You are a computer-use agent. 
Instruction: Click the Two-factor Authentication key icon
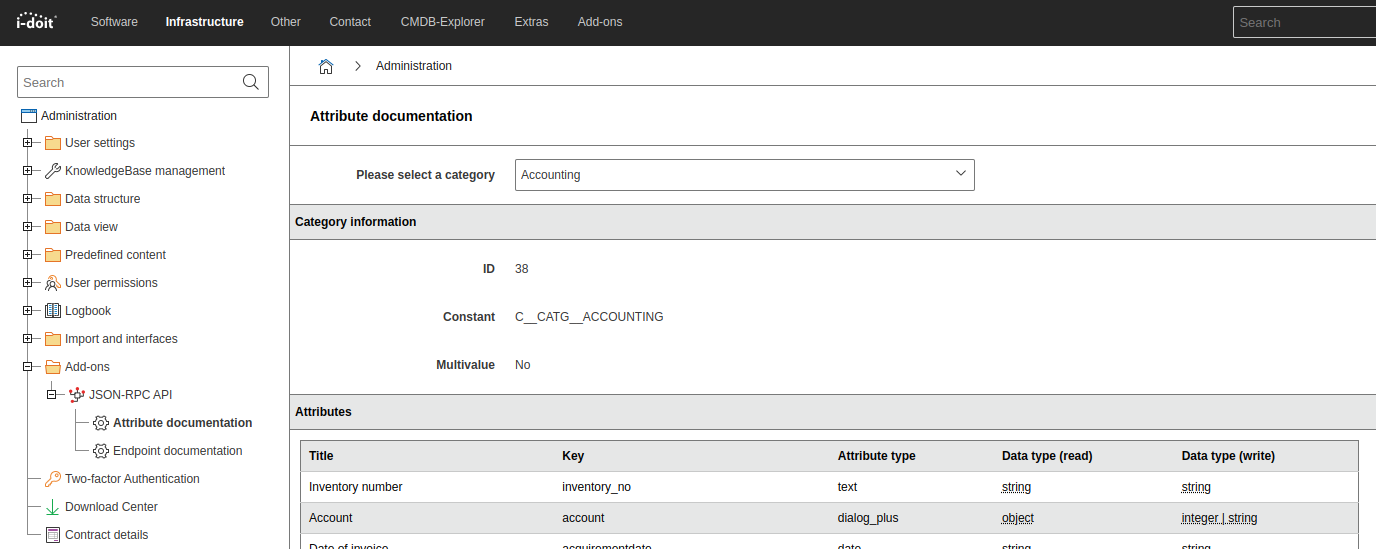click(x=53, y=479)
